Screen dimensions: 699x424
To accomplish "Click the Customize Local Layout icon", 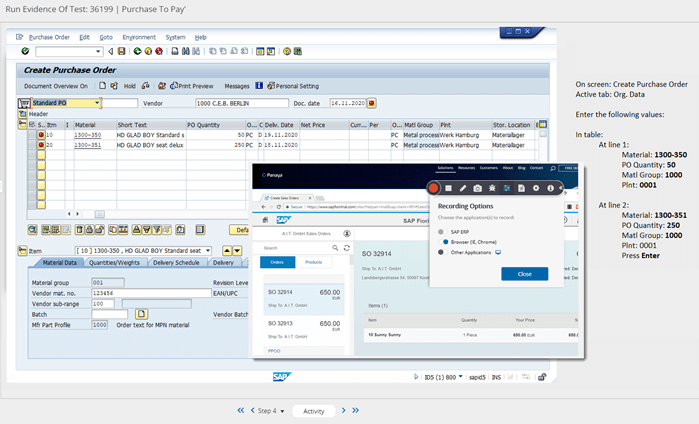I will coord(298,51).
